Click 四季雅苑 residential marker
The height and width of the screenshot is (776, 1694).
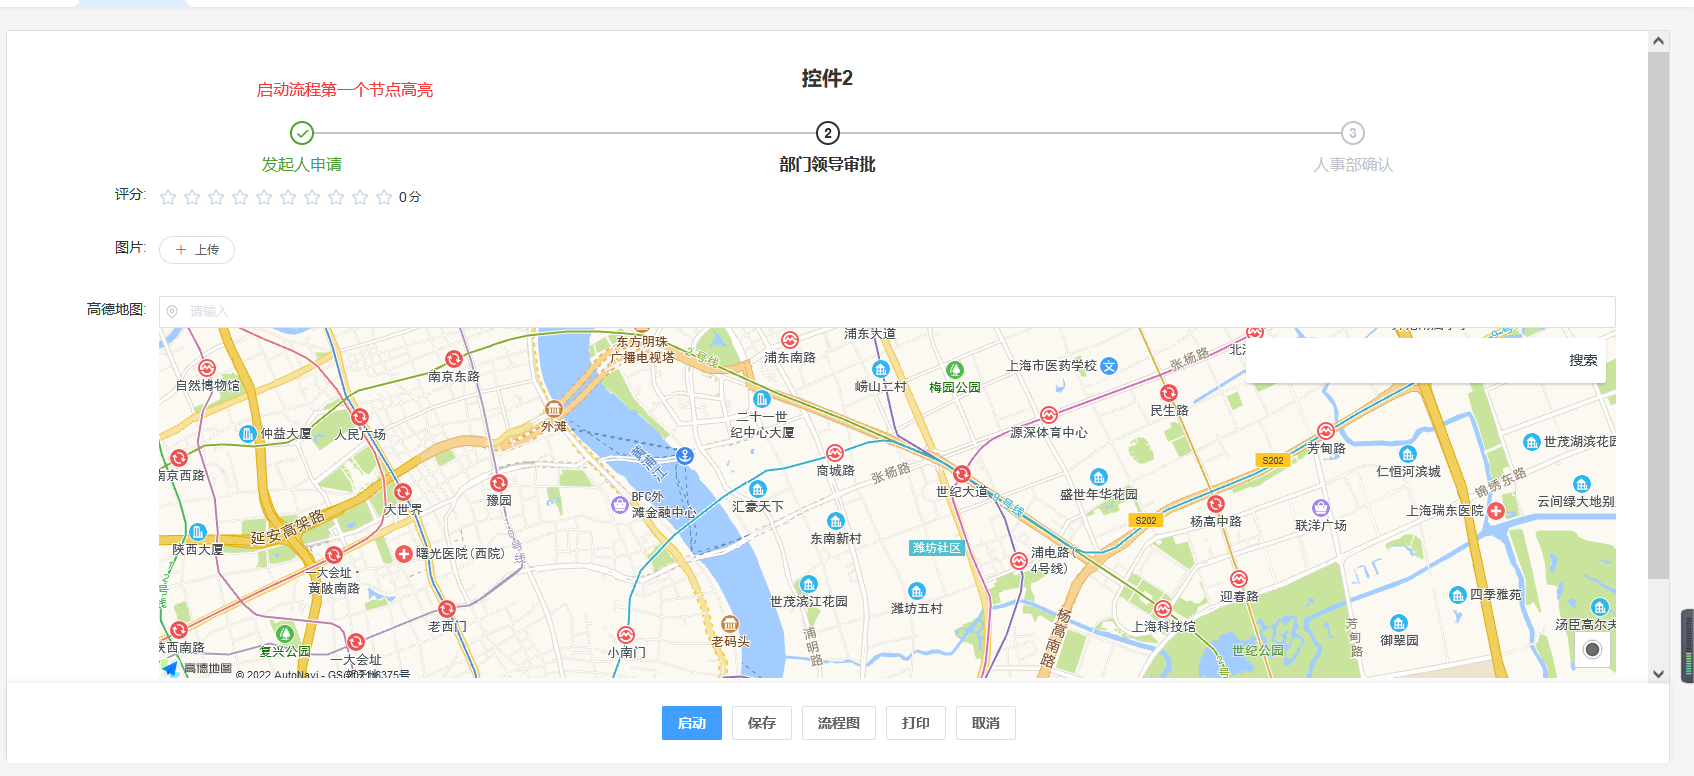tap(1458, 595)
